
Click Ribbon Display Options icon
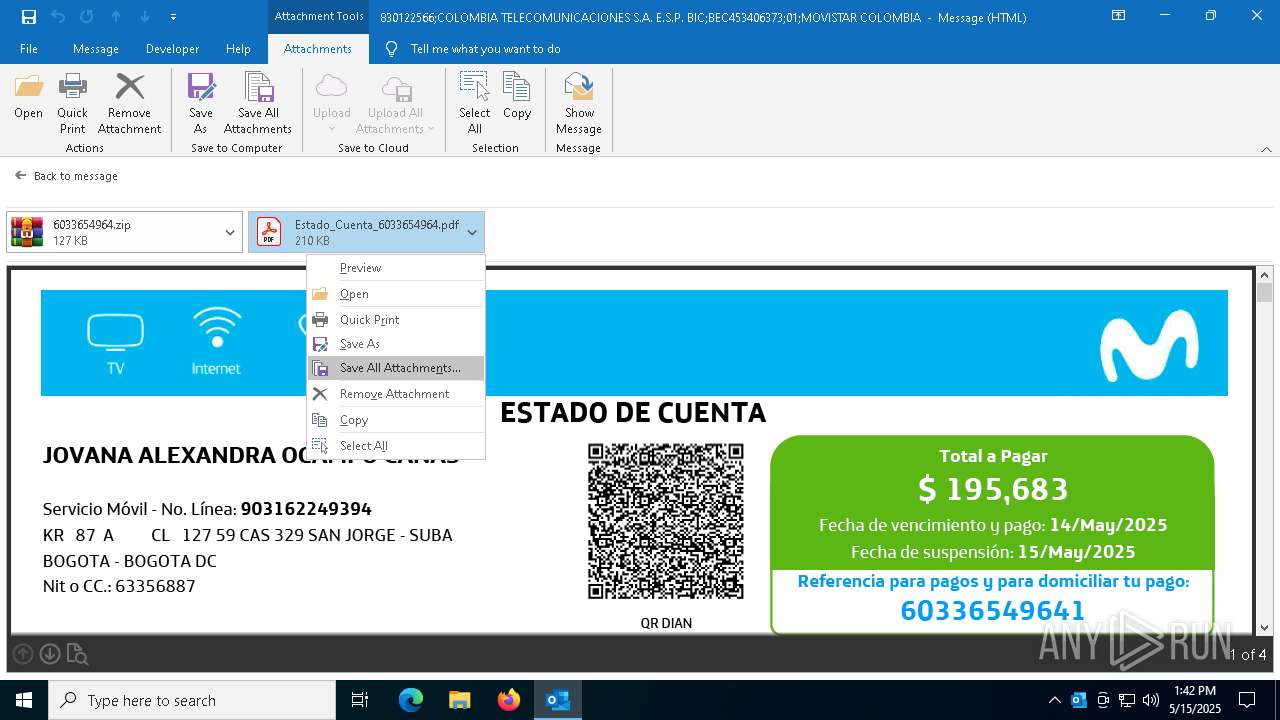coord(1118,16)
